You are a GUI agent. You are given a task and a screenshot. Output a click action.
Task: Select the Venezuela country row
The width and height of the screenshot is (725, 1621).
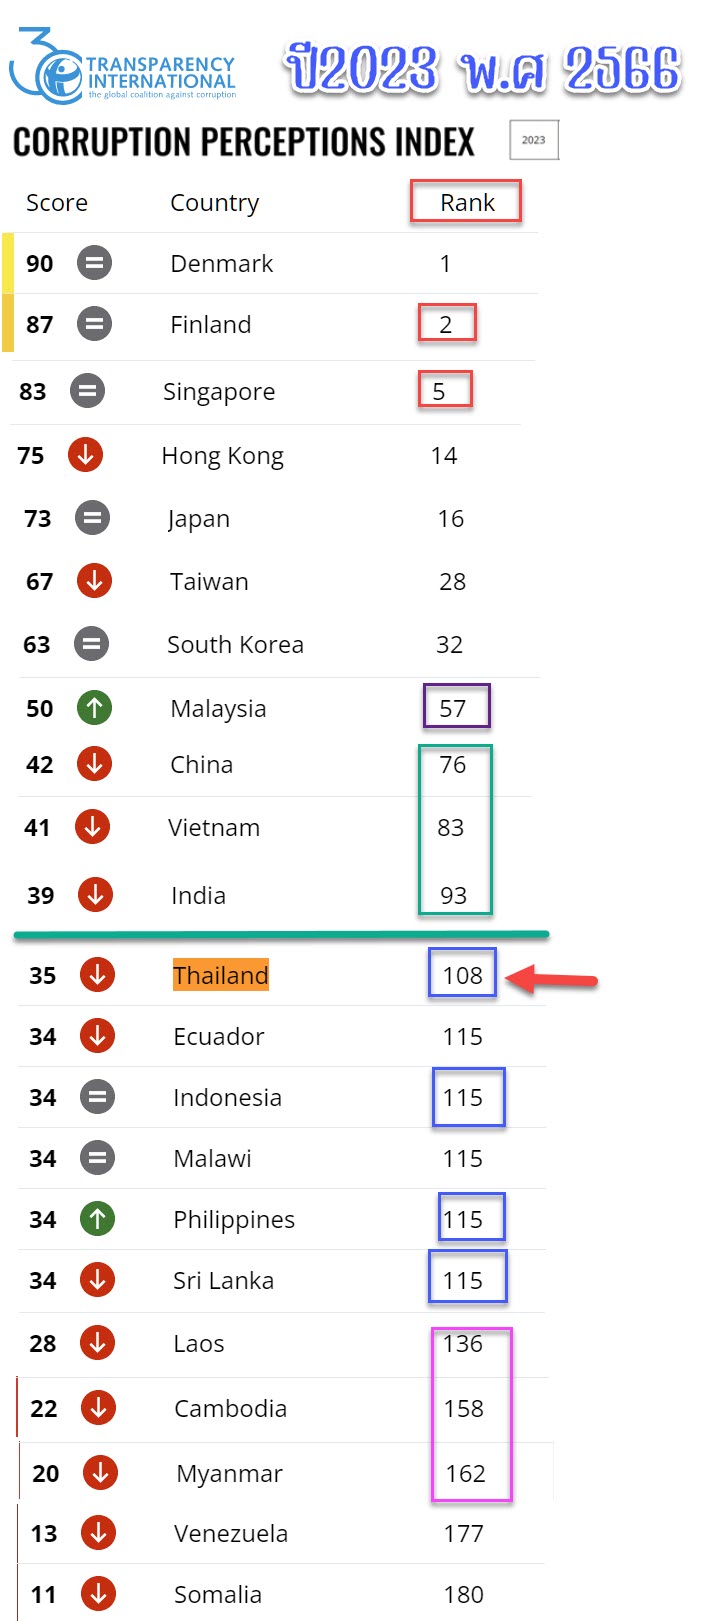coord(283,1533)
